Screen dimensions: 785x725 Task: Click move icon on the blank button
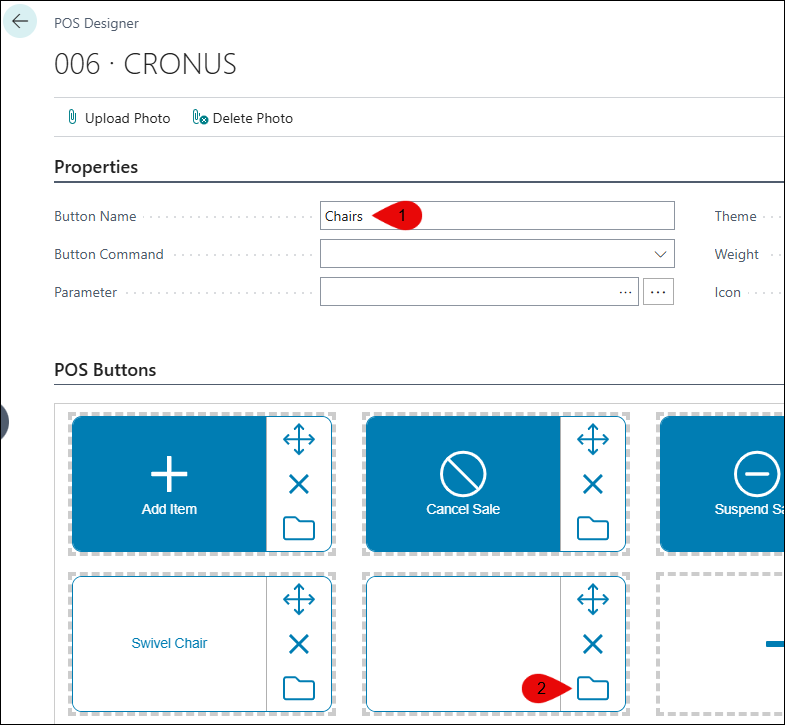(x=593, y=599)
